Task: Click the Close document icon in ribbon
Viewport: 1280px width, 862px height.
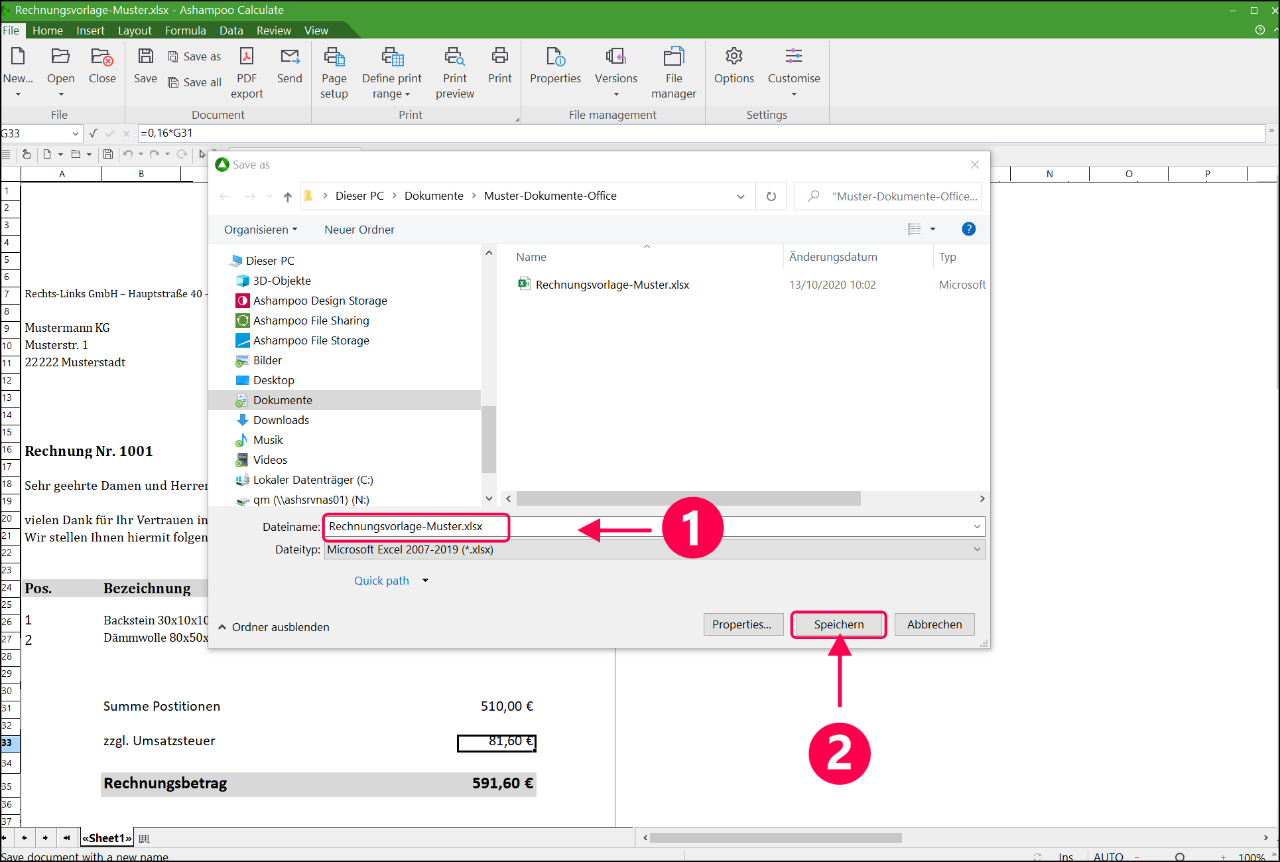Action: 102,56
